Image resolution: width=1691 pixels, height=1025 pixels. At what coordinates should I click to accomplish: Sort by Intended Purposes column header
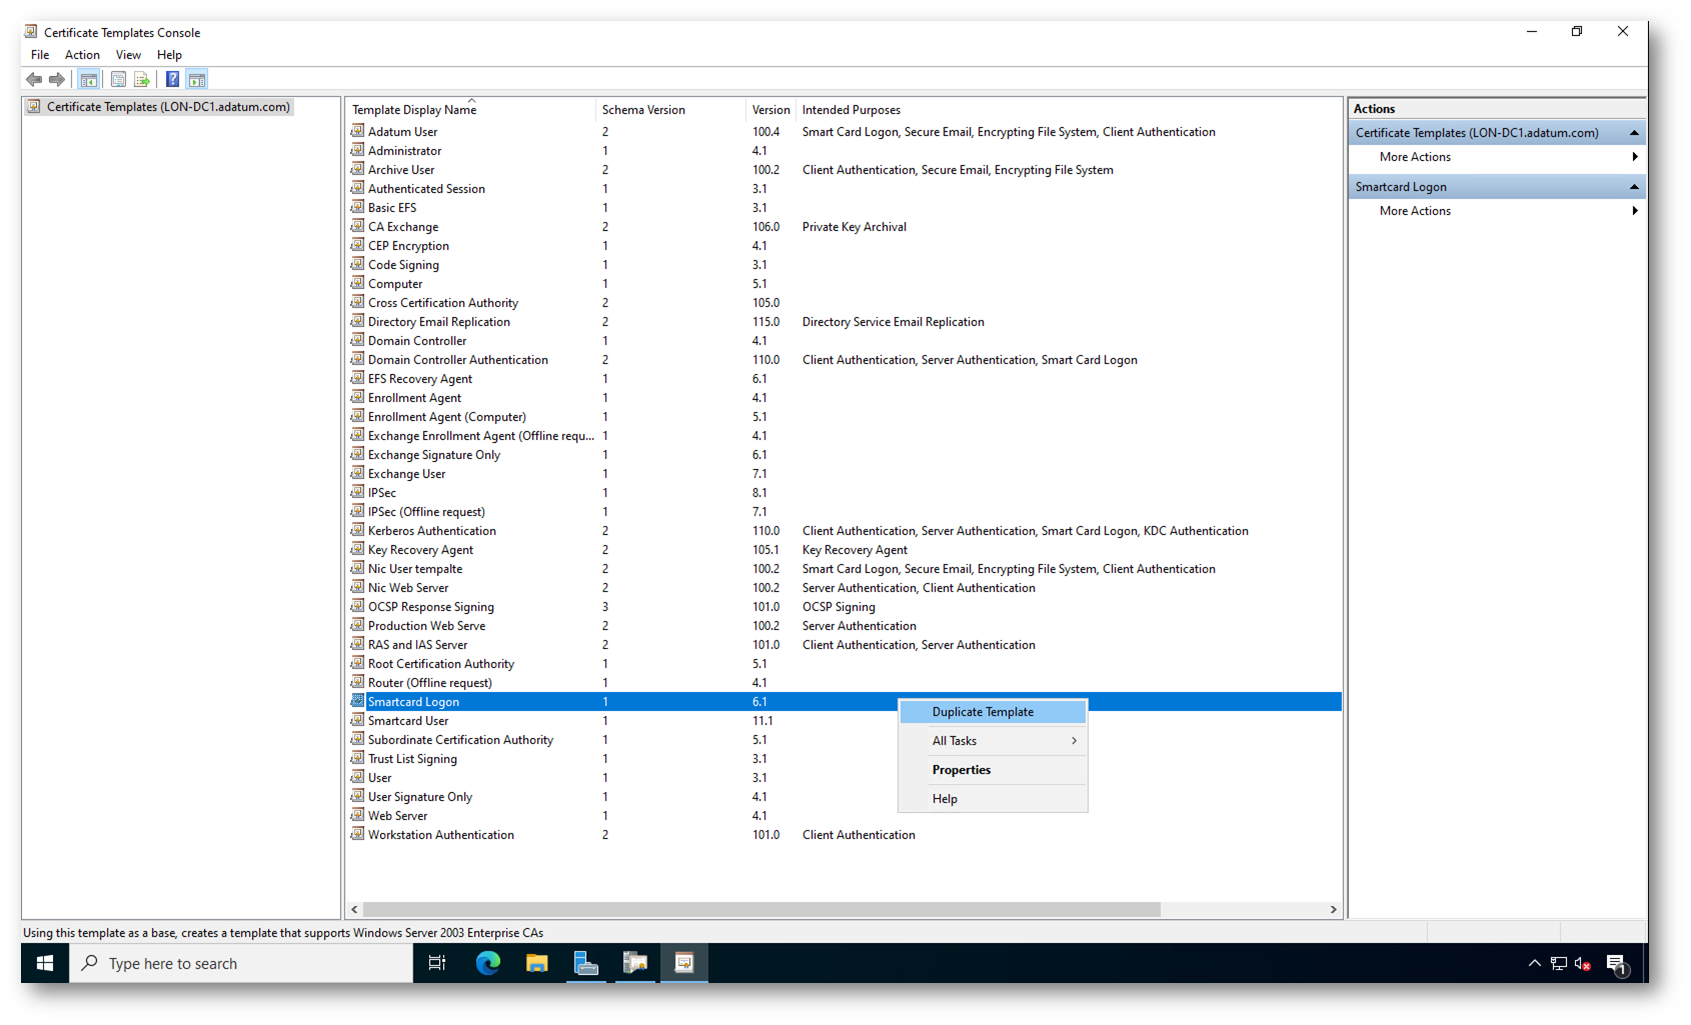tap(851, 110)
